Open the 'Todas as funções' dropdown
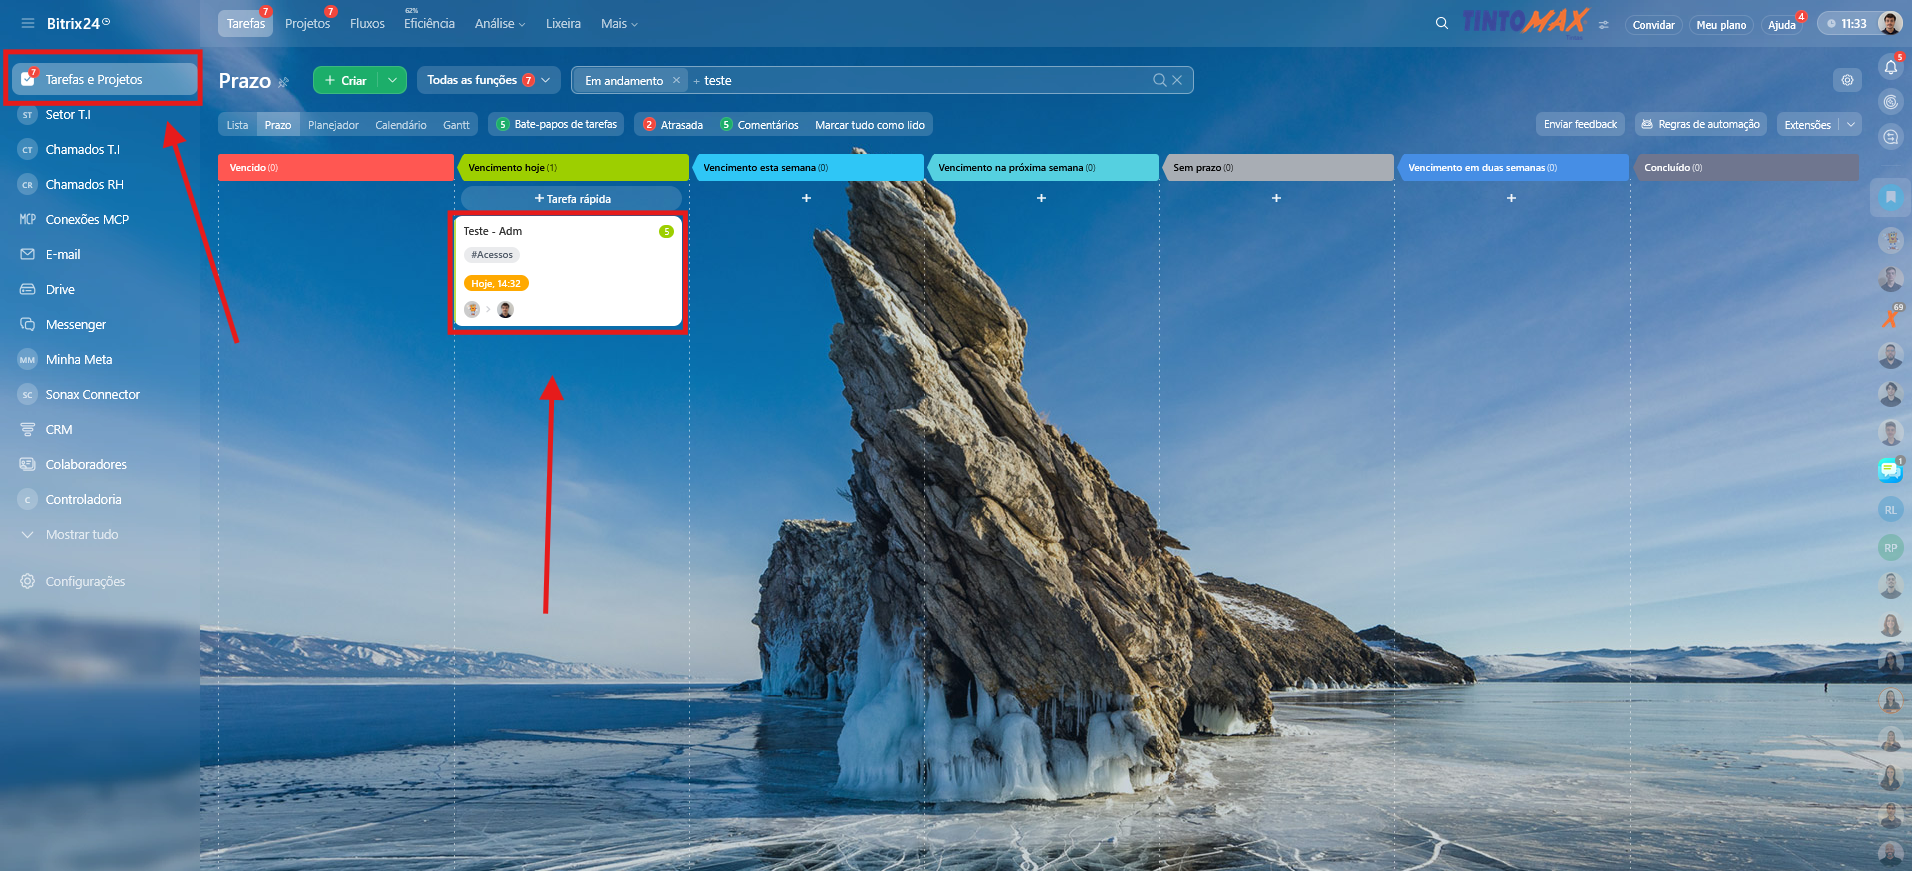The image size is (1912, 871). [488, 80]
